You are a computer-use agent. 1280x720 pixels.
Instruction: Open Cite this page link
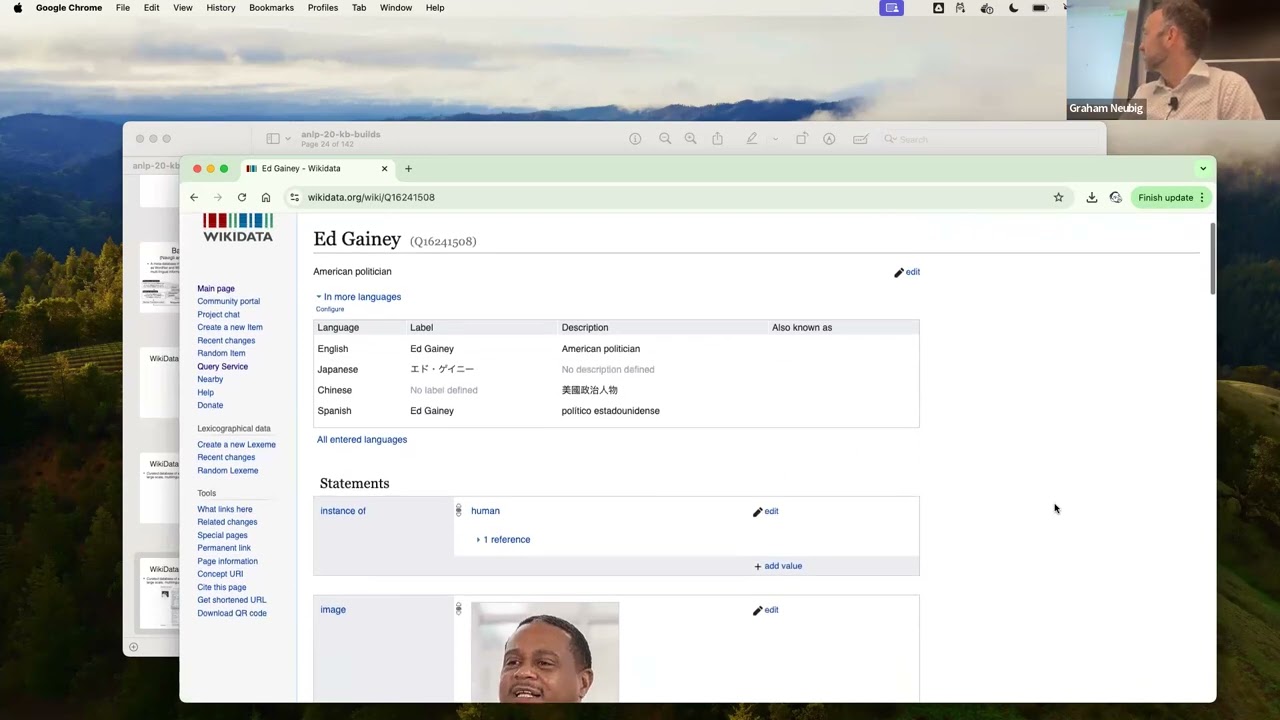pyautogui.click(x=221, y=588)
